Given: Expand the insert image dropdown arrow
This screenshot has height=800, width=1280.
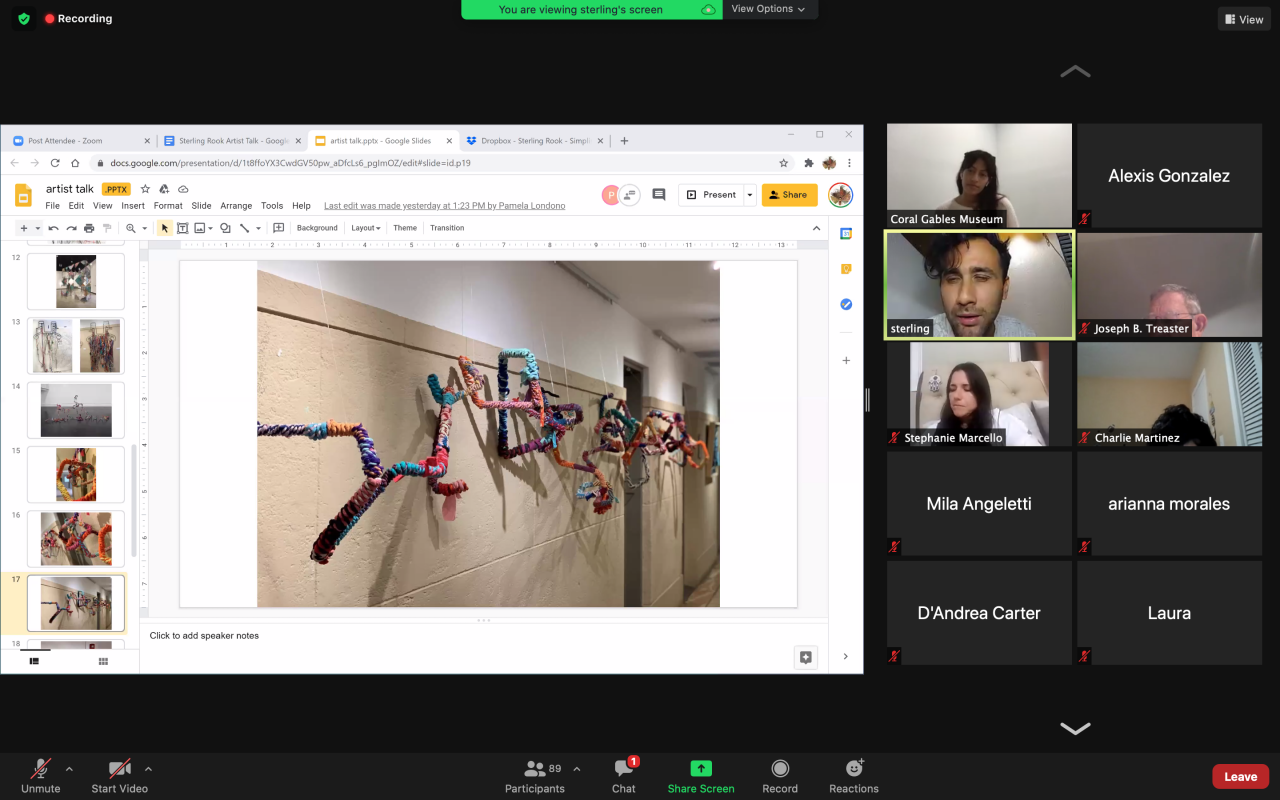Looking at the screenshot, I should [210, 228].
